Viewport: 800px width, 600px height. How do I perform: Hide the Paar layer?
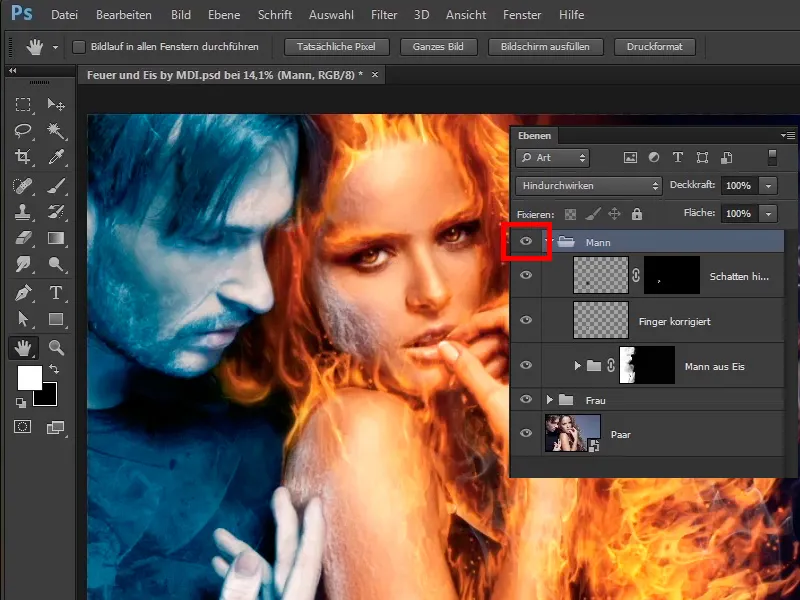[x=526, y=433]
